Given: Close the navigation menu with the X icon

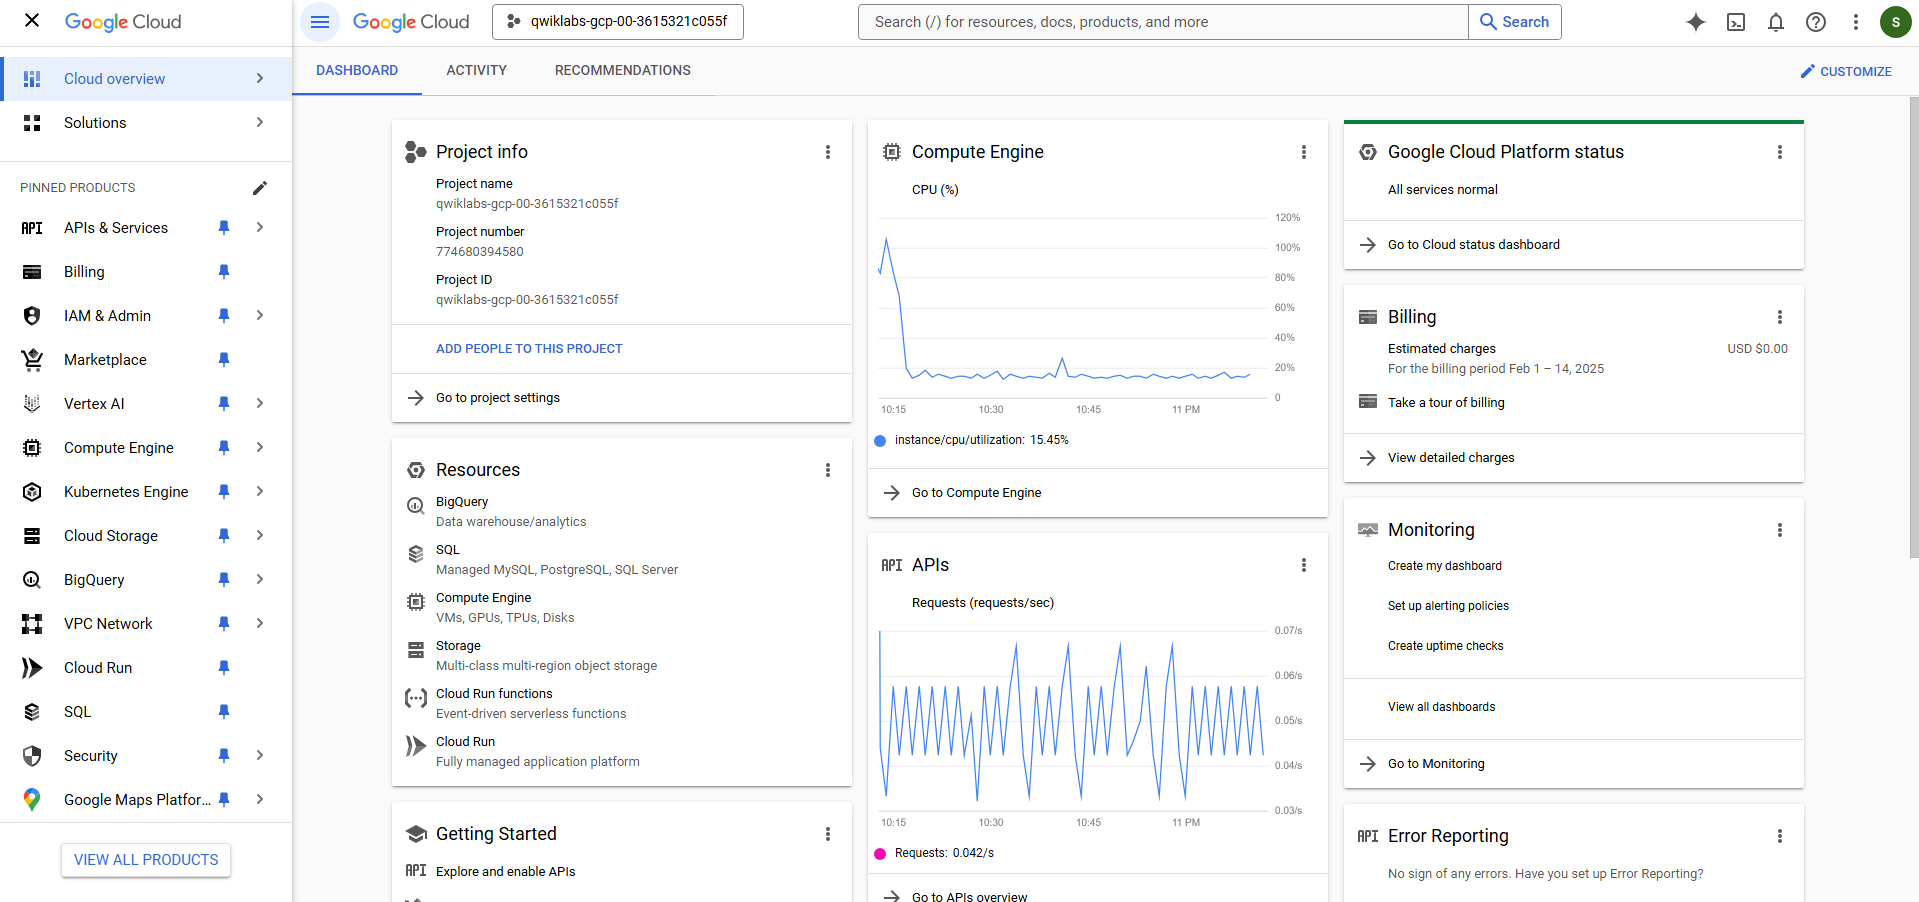Looking at the screenshot, I should 32,20.
